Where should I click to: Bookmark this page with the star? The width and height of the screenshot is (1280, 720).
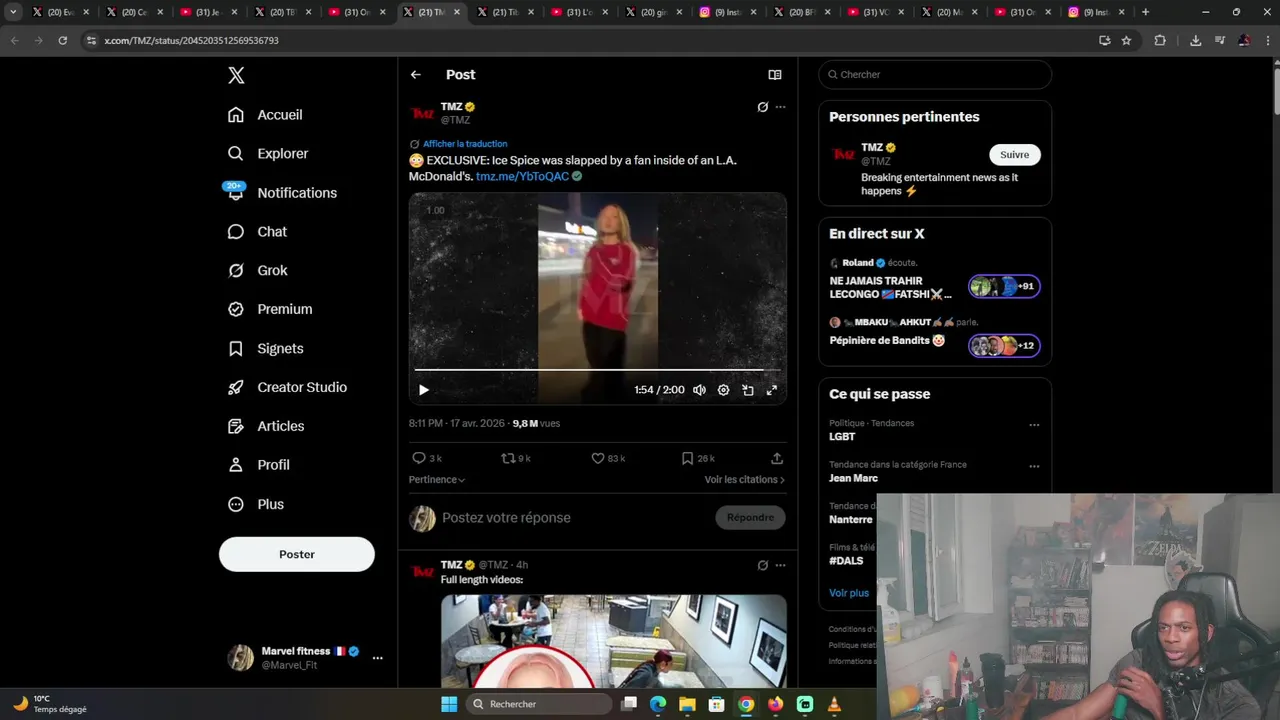coord(1126,41)
